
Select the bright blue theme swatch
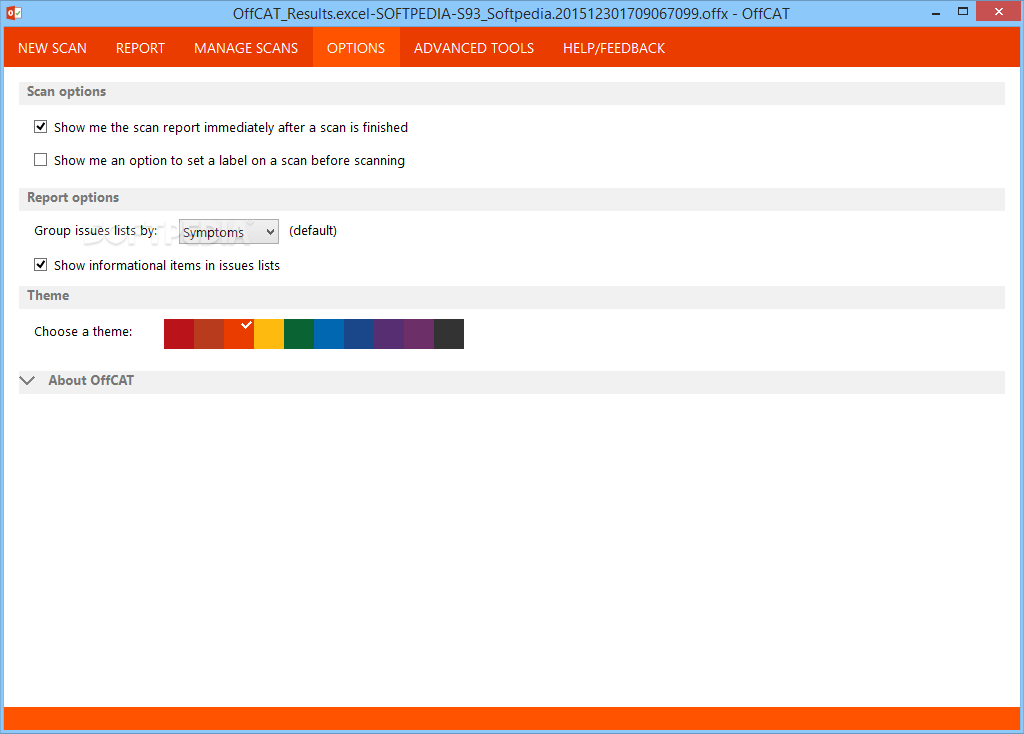point(329,334)
